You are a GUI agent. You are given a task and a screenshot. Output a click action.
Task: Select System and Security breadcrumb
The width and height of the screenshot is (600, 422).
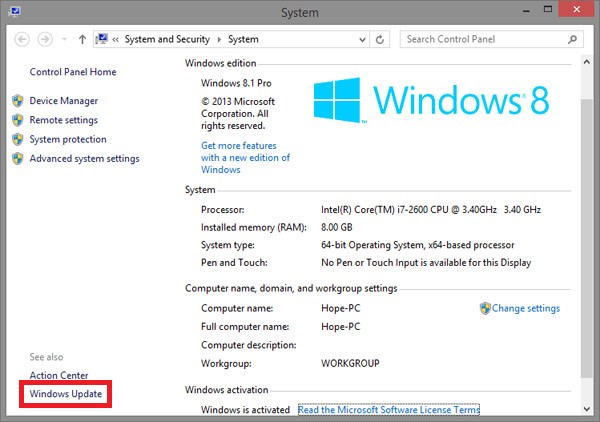click(167, 39)
